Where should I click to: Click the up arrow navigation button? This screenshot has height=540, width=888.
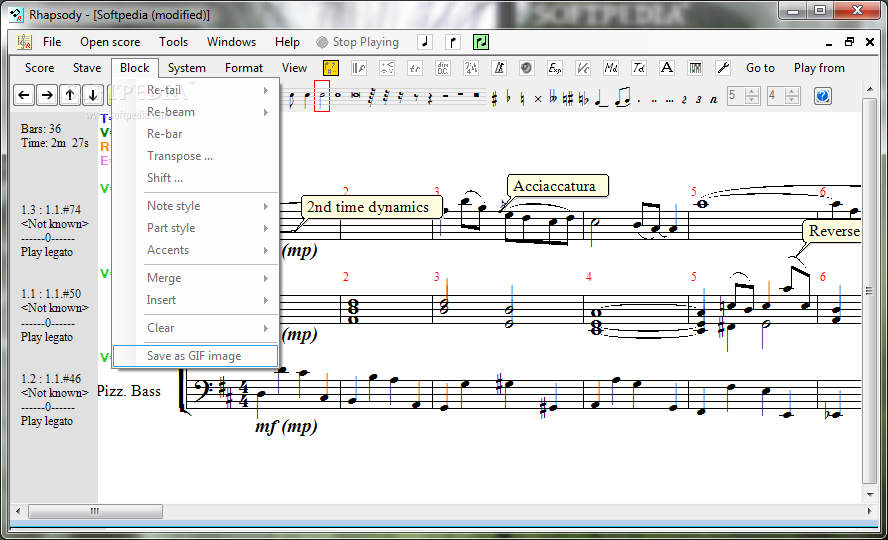pyautogui.click(x=70, y=95)
